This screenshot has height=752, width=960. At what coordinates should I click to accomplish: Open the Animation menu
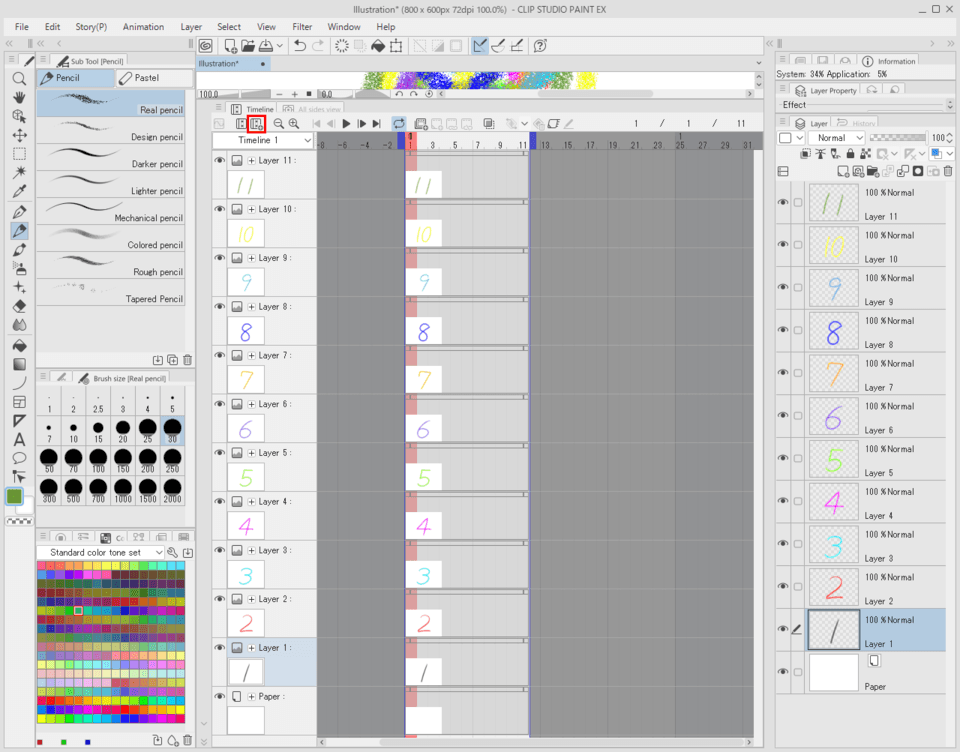(x=143, y=27)
